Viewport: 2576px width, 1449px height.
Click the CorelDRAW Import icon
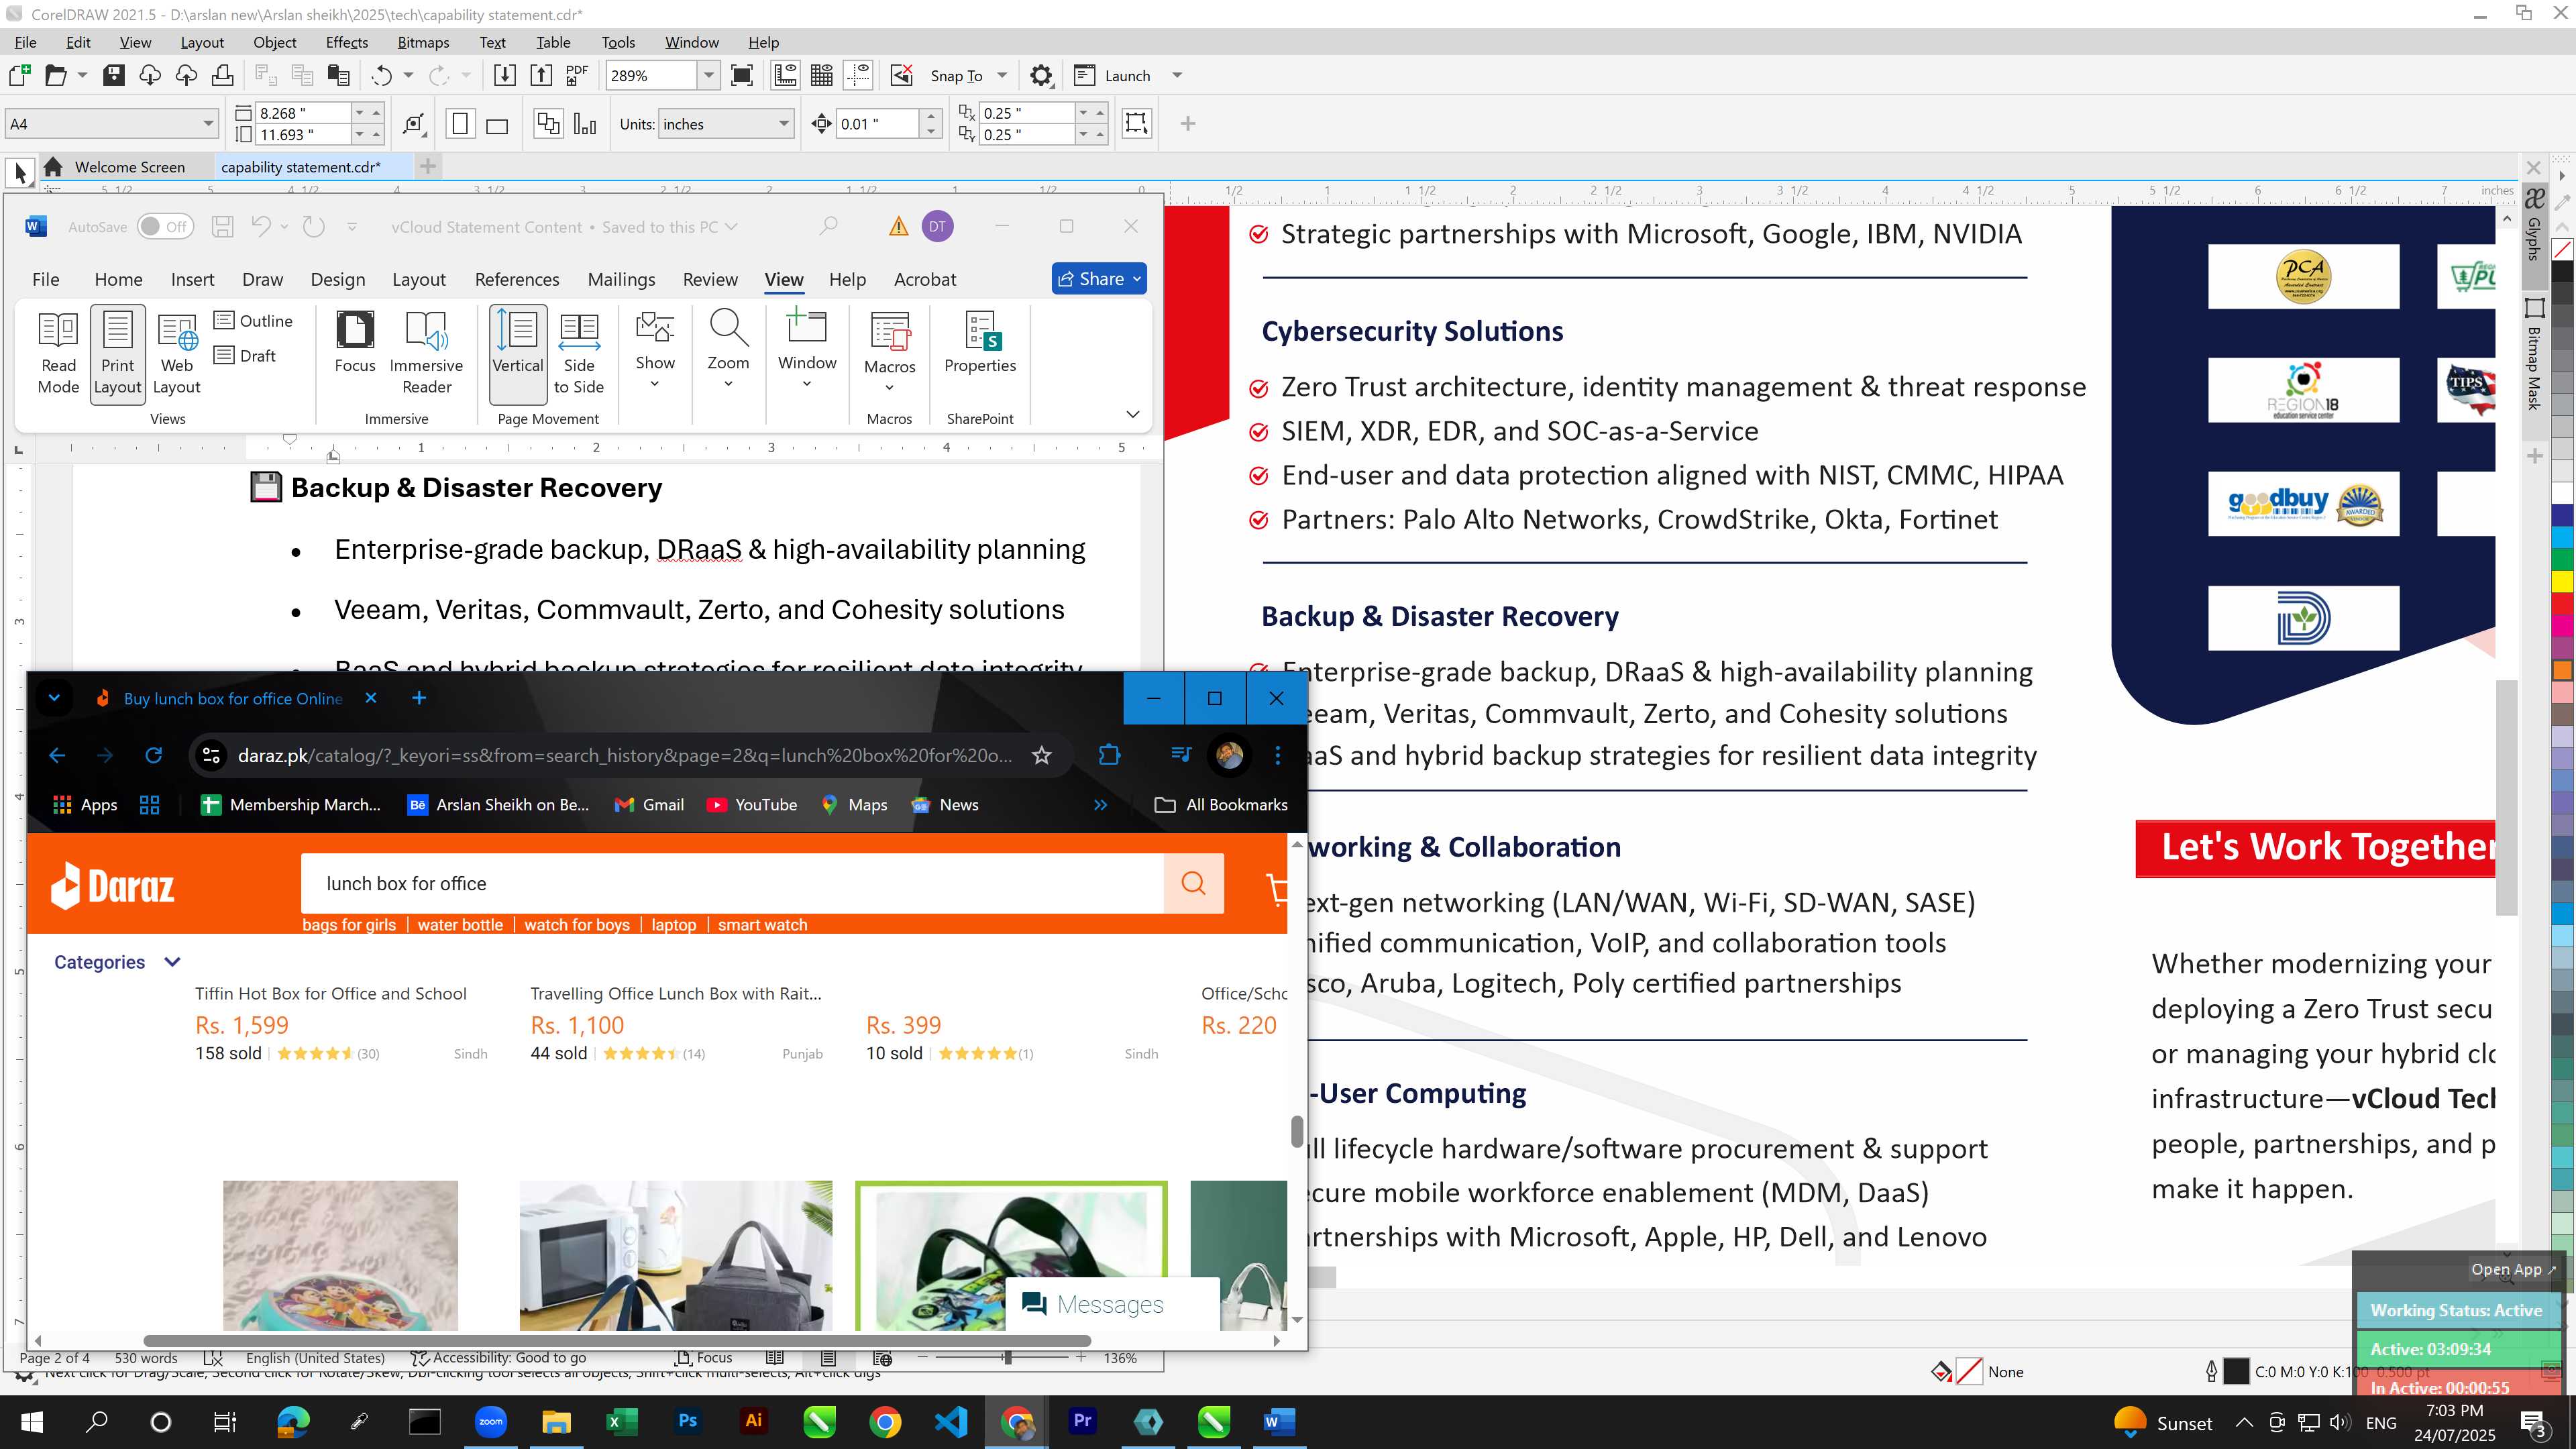[505, 75]
